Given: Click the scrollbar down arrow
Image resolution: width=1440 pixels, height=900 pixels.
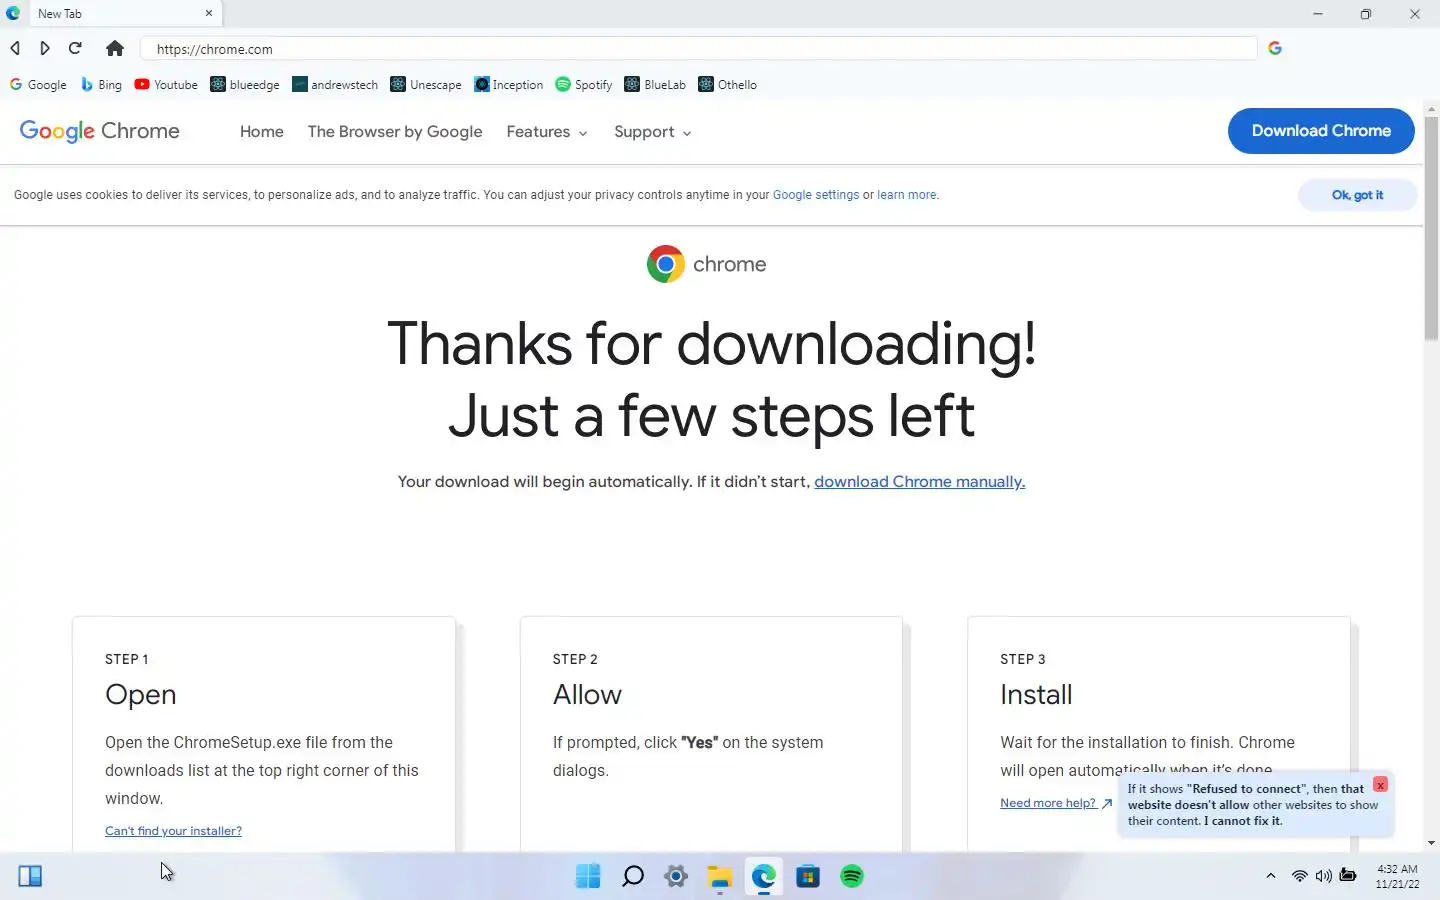Looking at the screenshot, I should [1431, 843].
